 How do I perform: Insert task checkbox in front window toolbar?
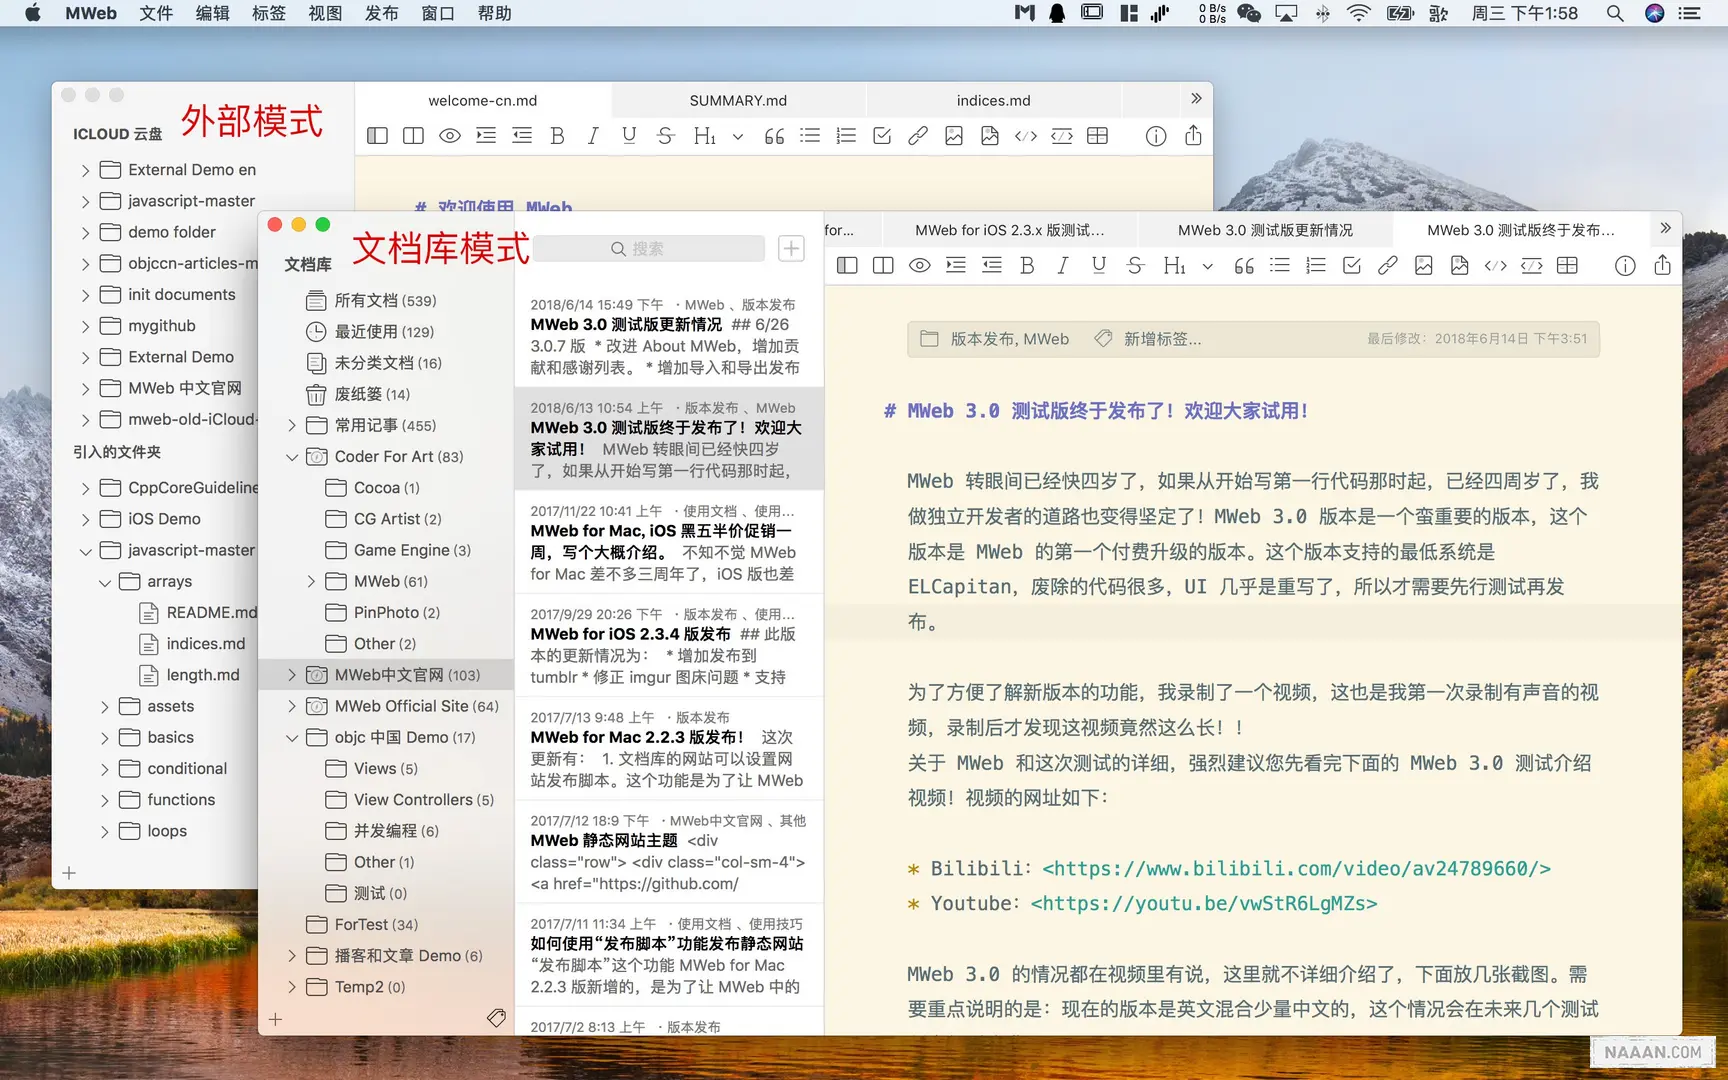[x=1352, y=265]
